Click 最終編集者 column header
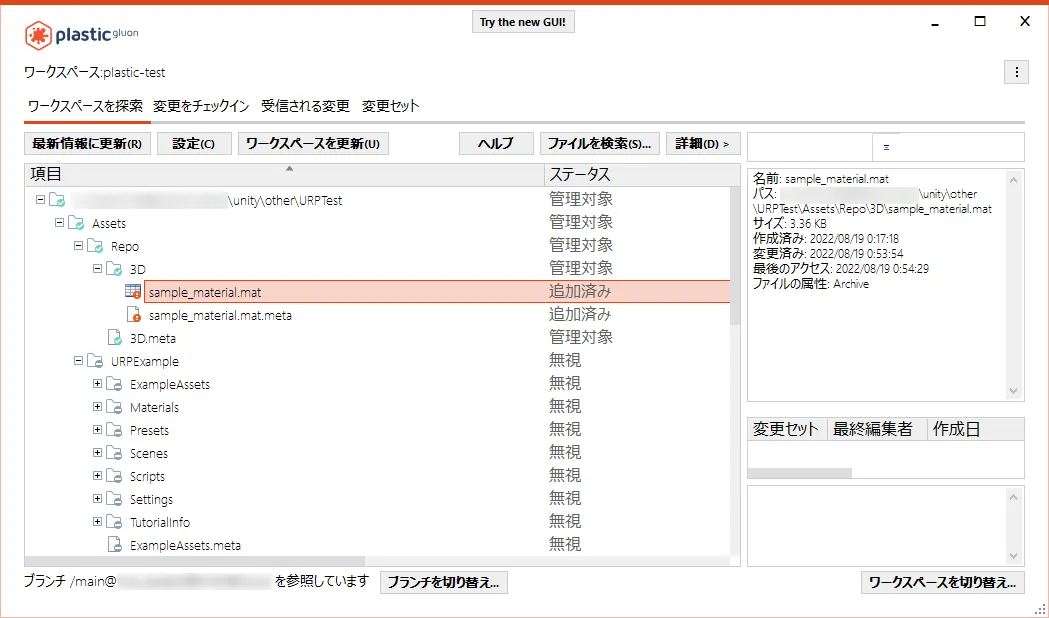This screenshot has height=618, width=1049. 877,429
